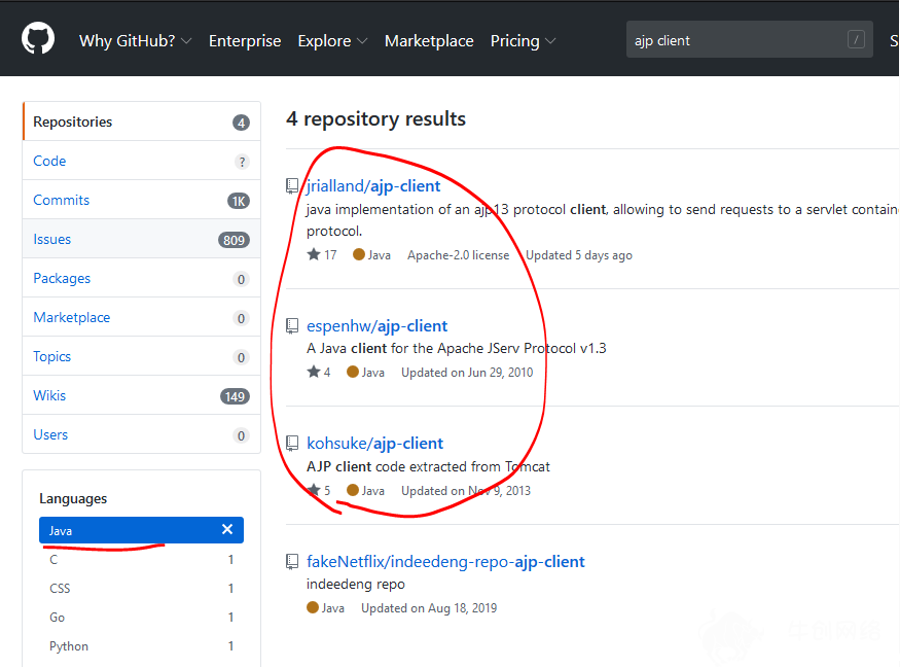This screenshot has height=667, width=900.
Task: Show Wikis search results
Action: coord(141,395)
